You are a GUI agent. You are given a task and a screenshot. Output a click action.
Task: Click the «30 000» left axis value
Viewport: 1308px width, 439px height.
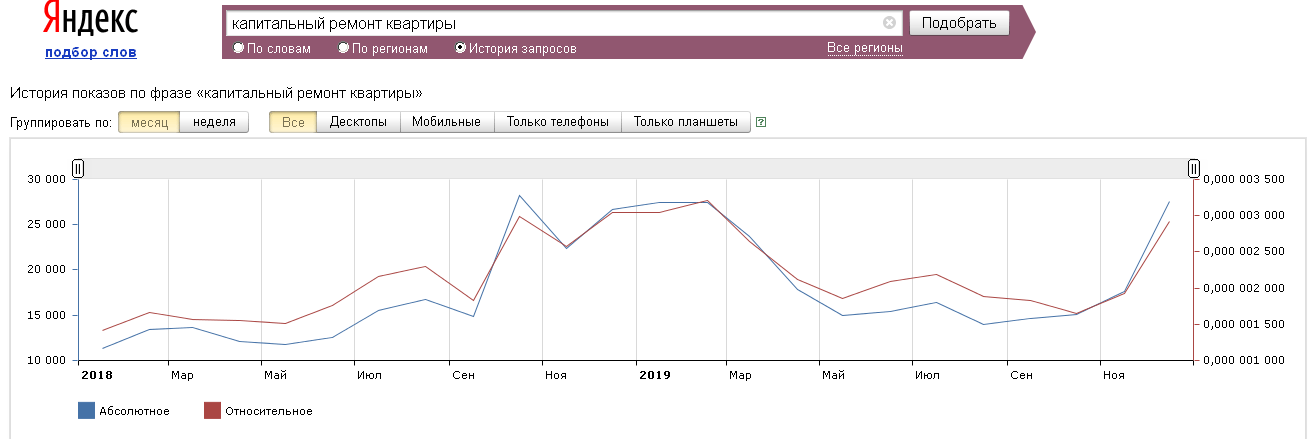tap(46, 179)
